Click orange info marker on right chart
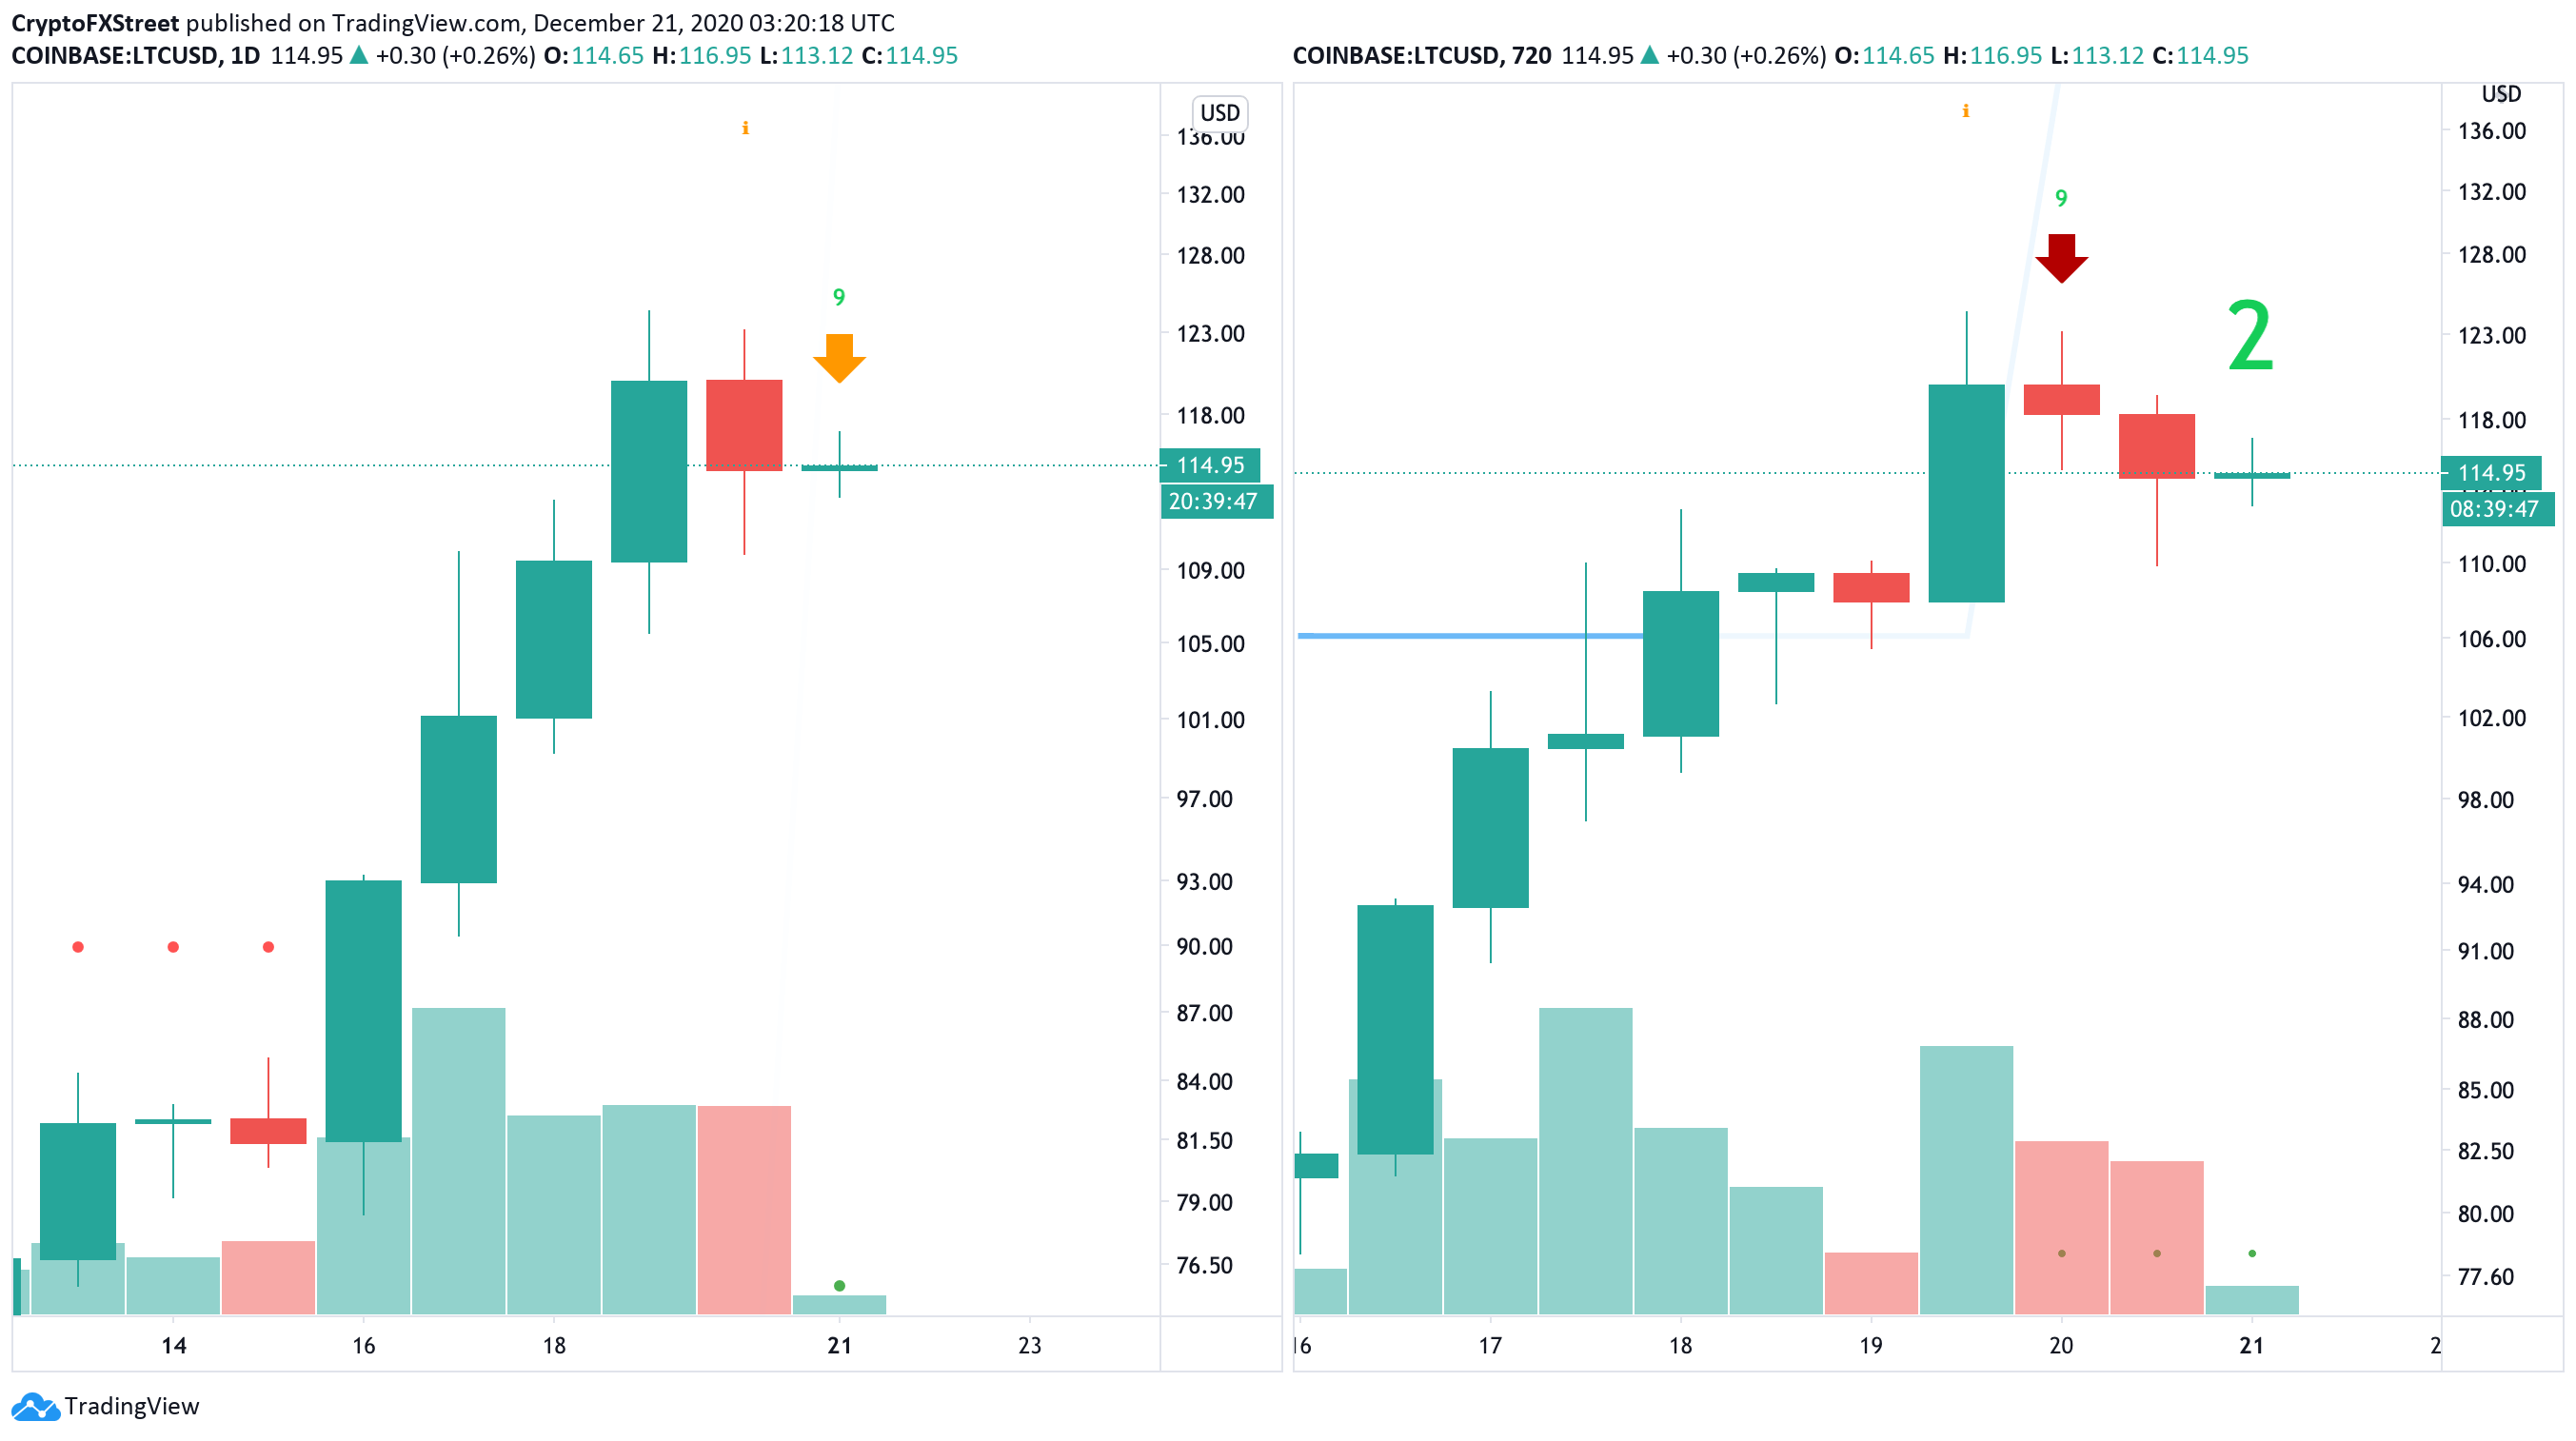 coord(1965,111)
